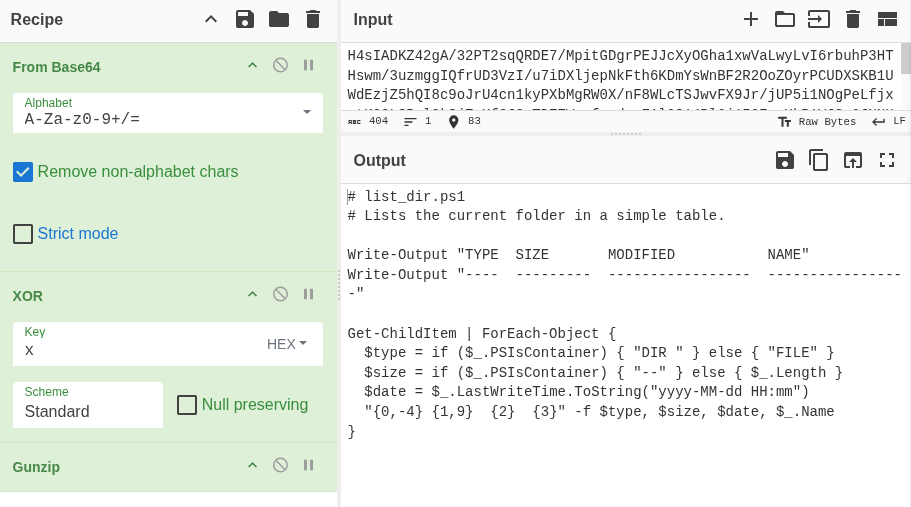Open a folder as input
The height and width of the screenshot is (507, 911).
785,19
